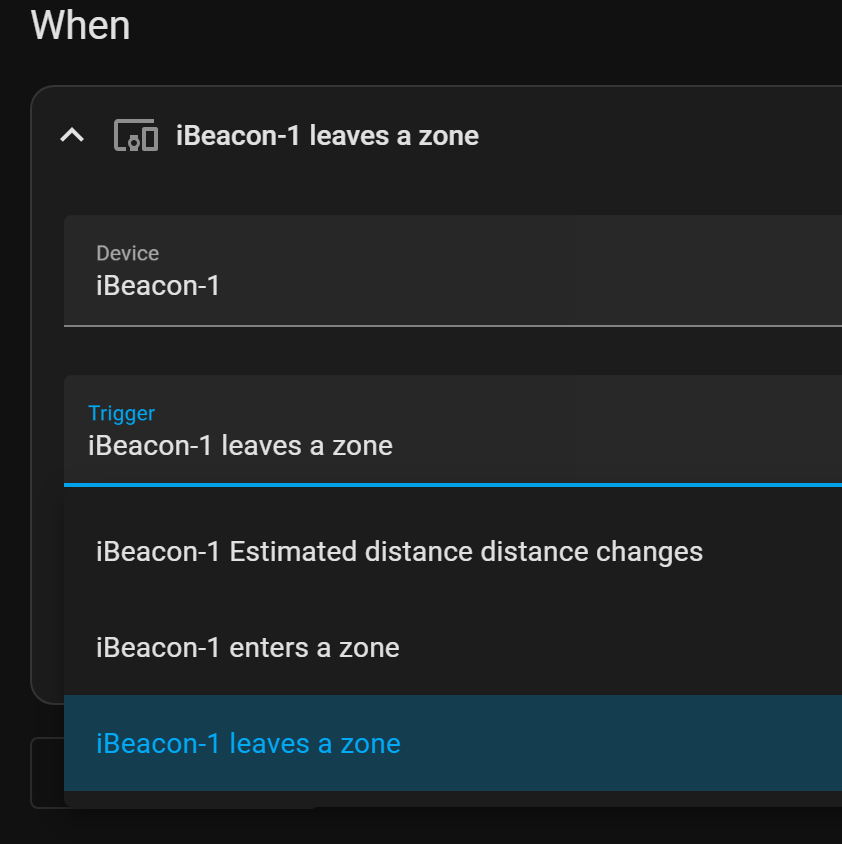Open the Device picker field
This screenshot has width=842, height=844.
click(452, 271)
